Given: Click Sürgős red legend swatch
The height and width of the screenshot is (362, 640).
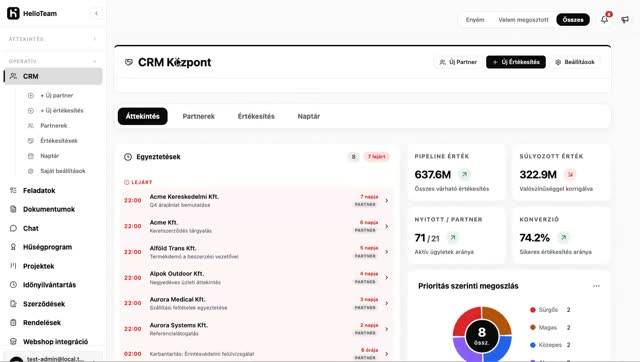Looking at the screenshot, I should pyautogui.click(x=533, y=310).
